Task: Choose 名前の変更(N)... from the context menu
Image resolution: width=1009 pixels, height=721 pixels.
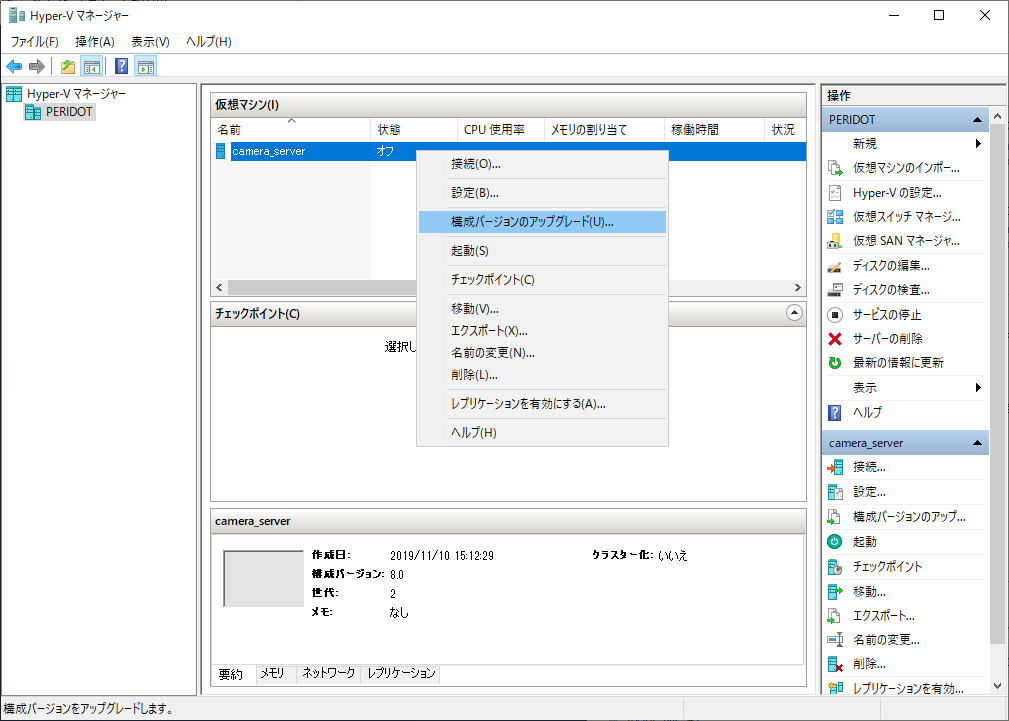Action: pos(542,353)
